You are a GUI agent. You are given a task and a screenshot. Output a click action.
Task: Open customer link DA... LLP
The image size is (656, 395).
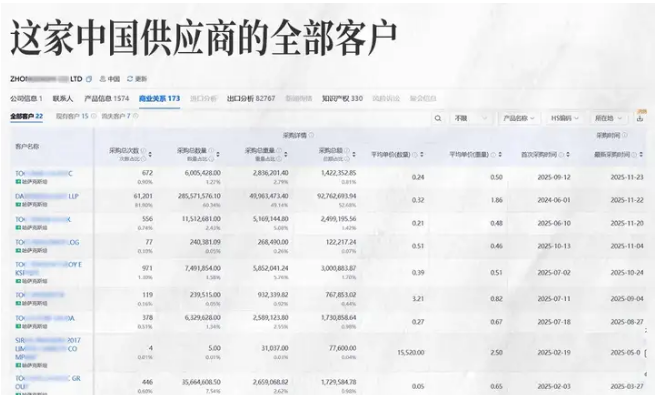click(x=47, y=196)
